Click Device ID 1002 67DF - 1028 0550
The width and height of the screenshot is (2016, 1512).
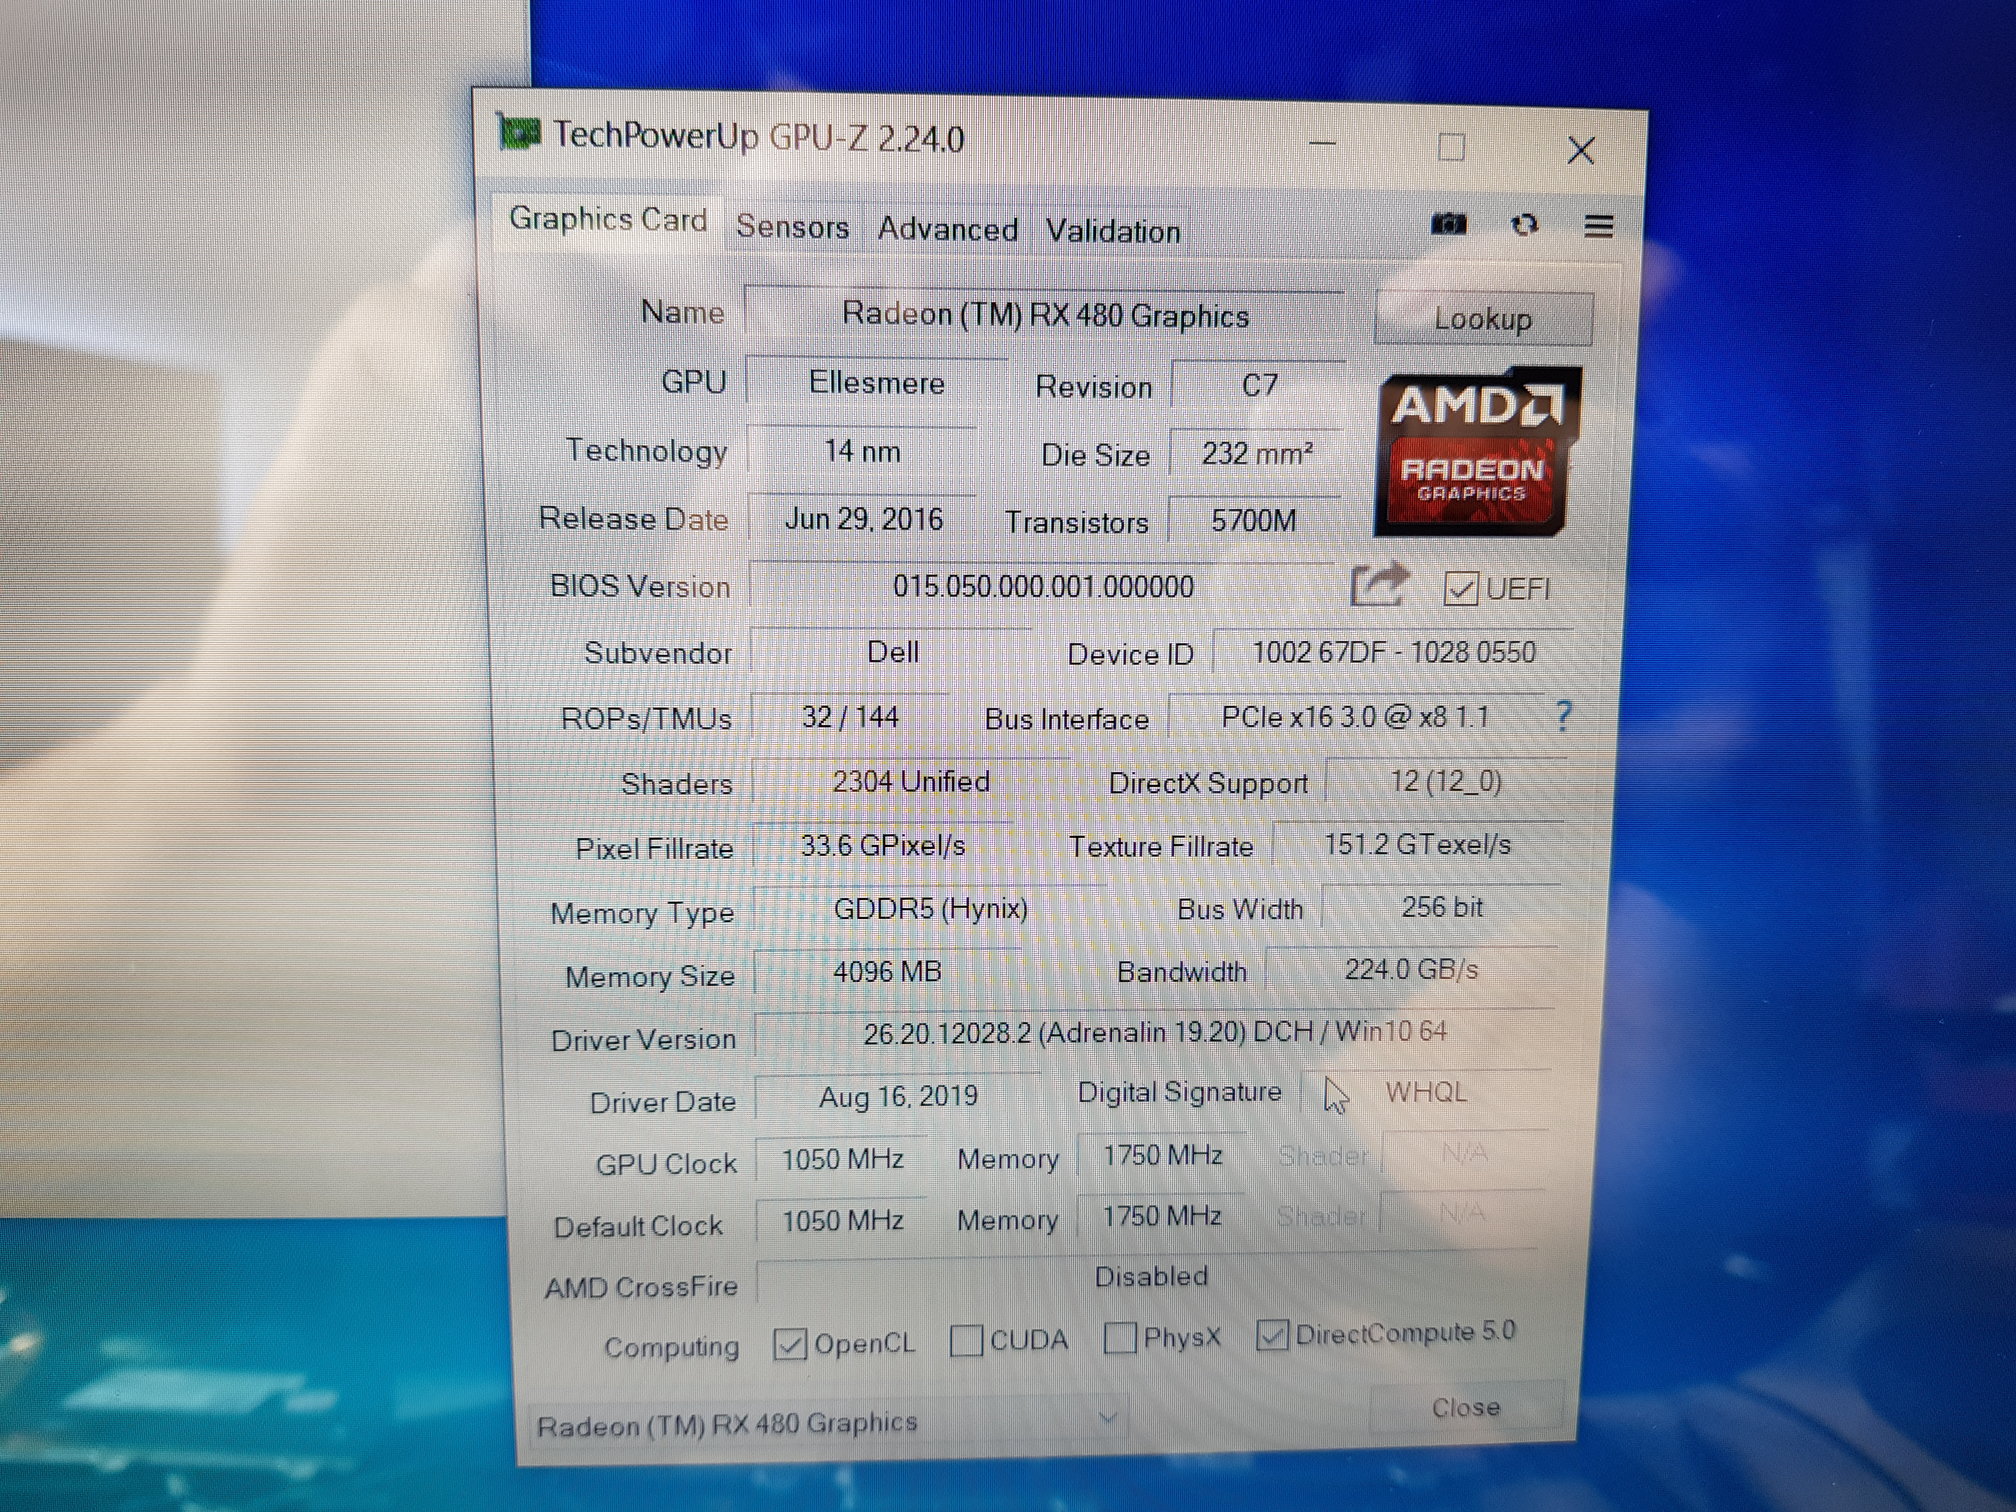point(1393,652)
